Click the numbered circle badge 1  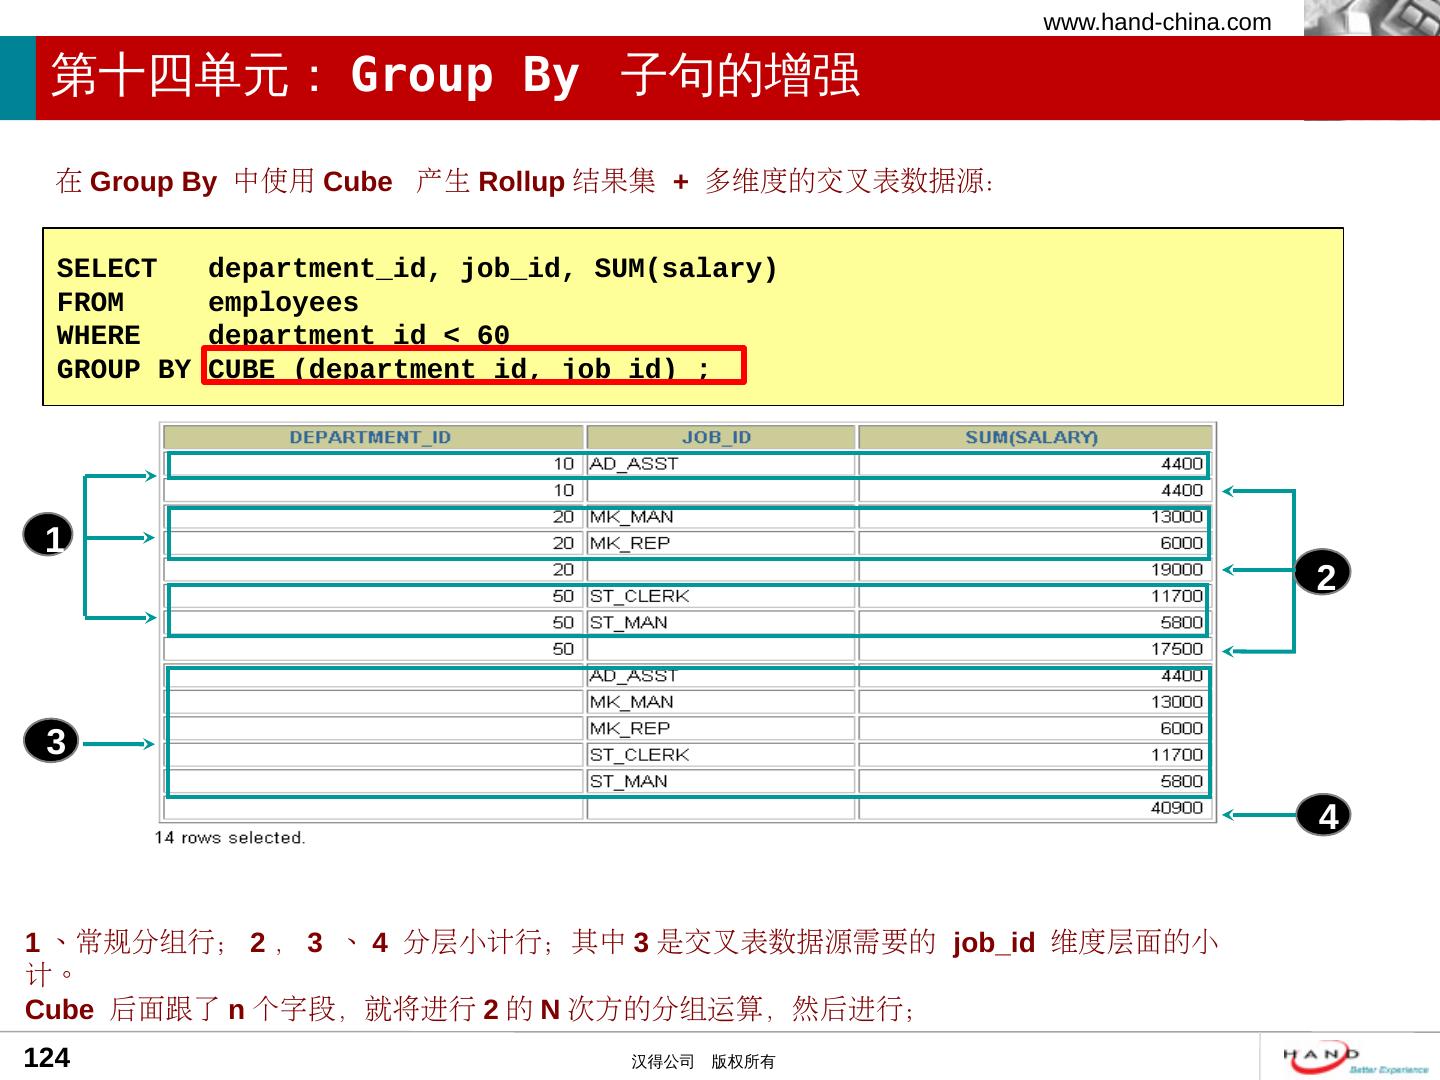coord(48,536)
